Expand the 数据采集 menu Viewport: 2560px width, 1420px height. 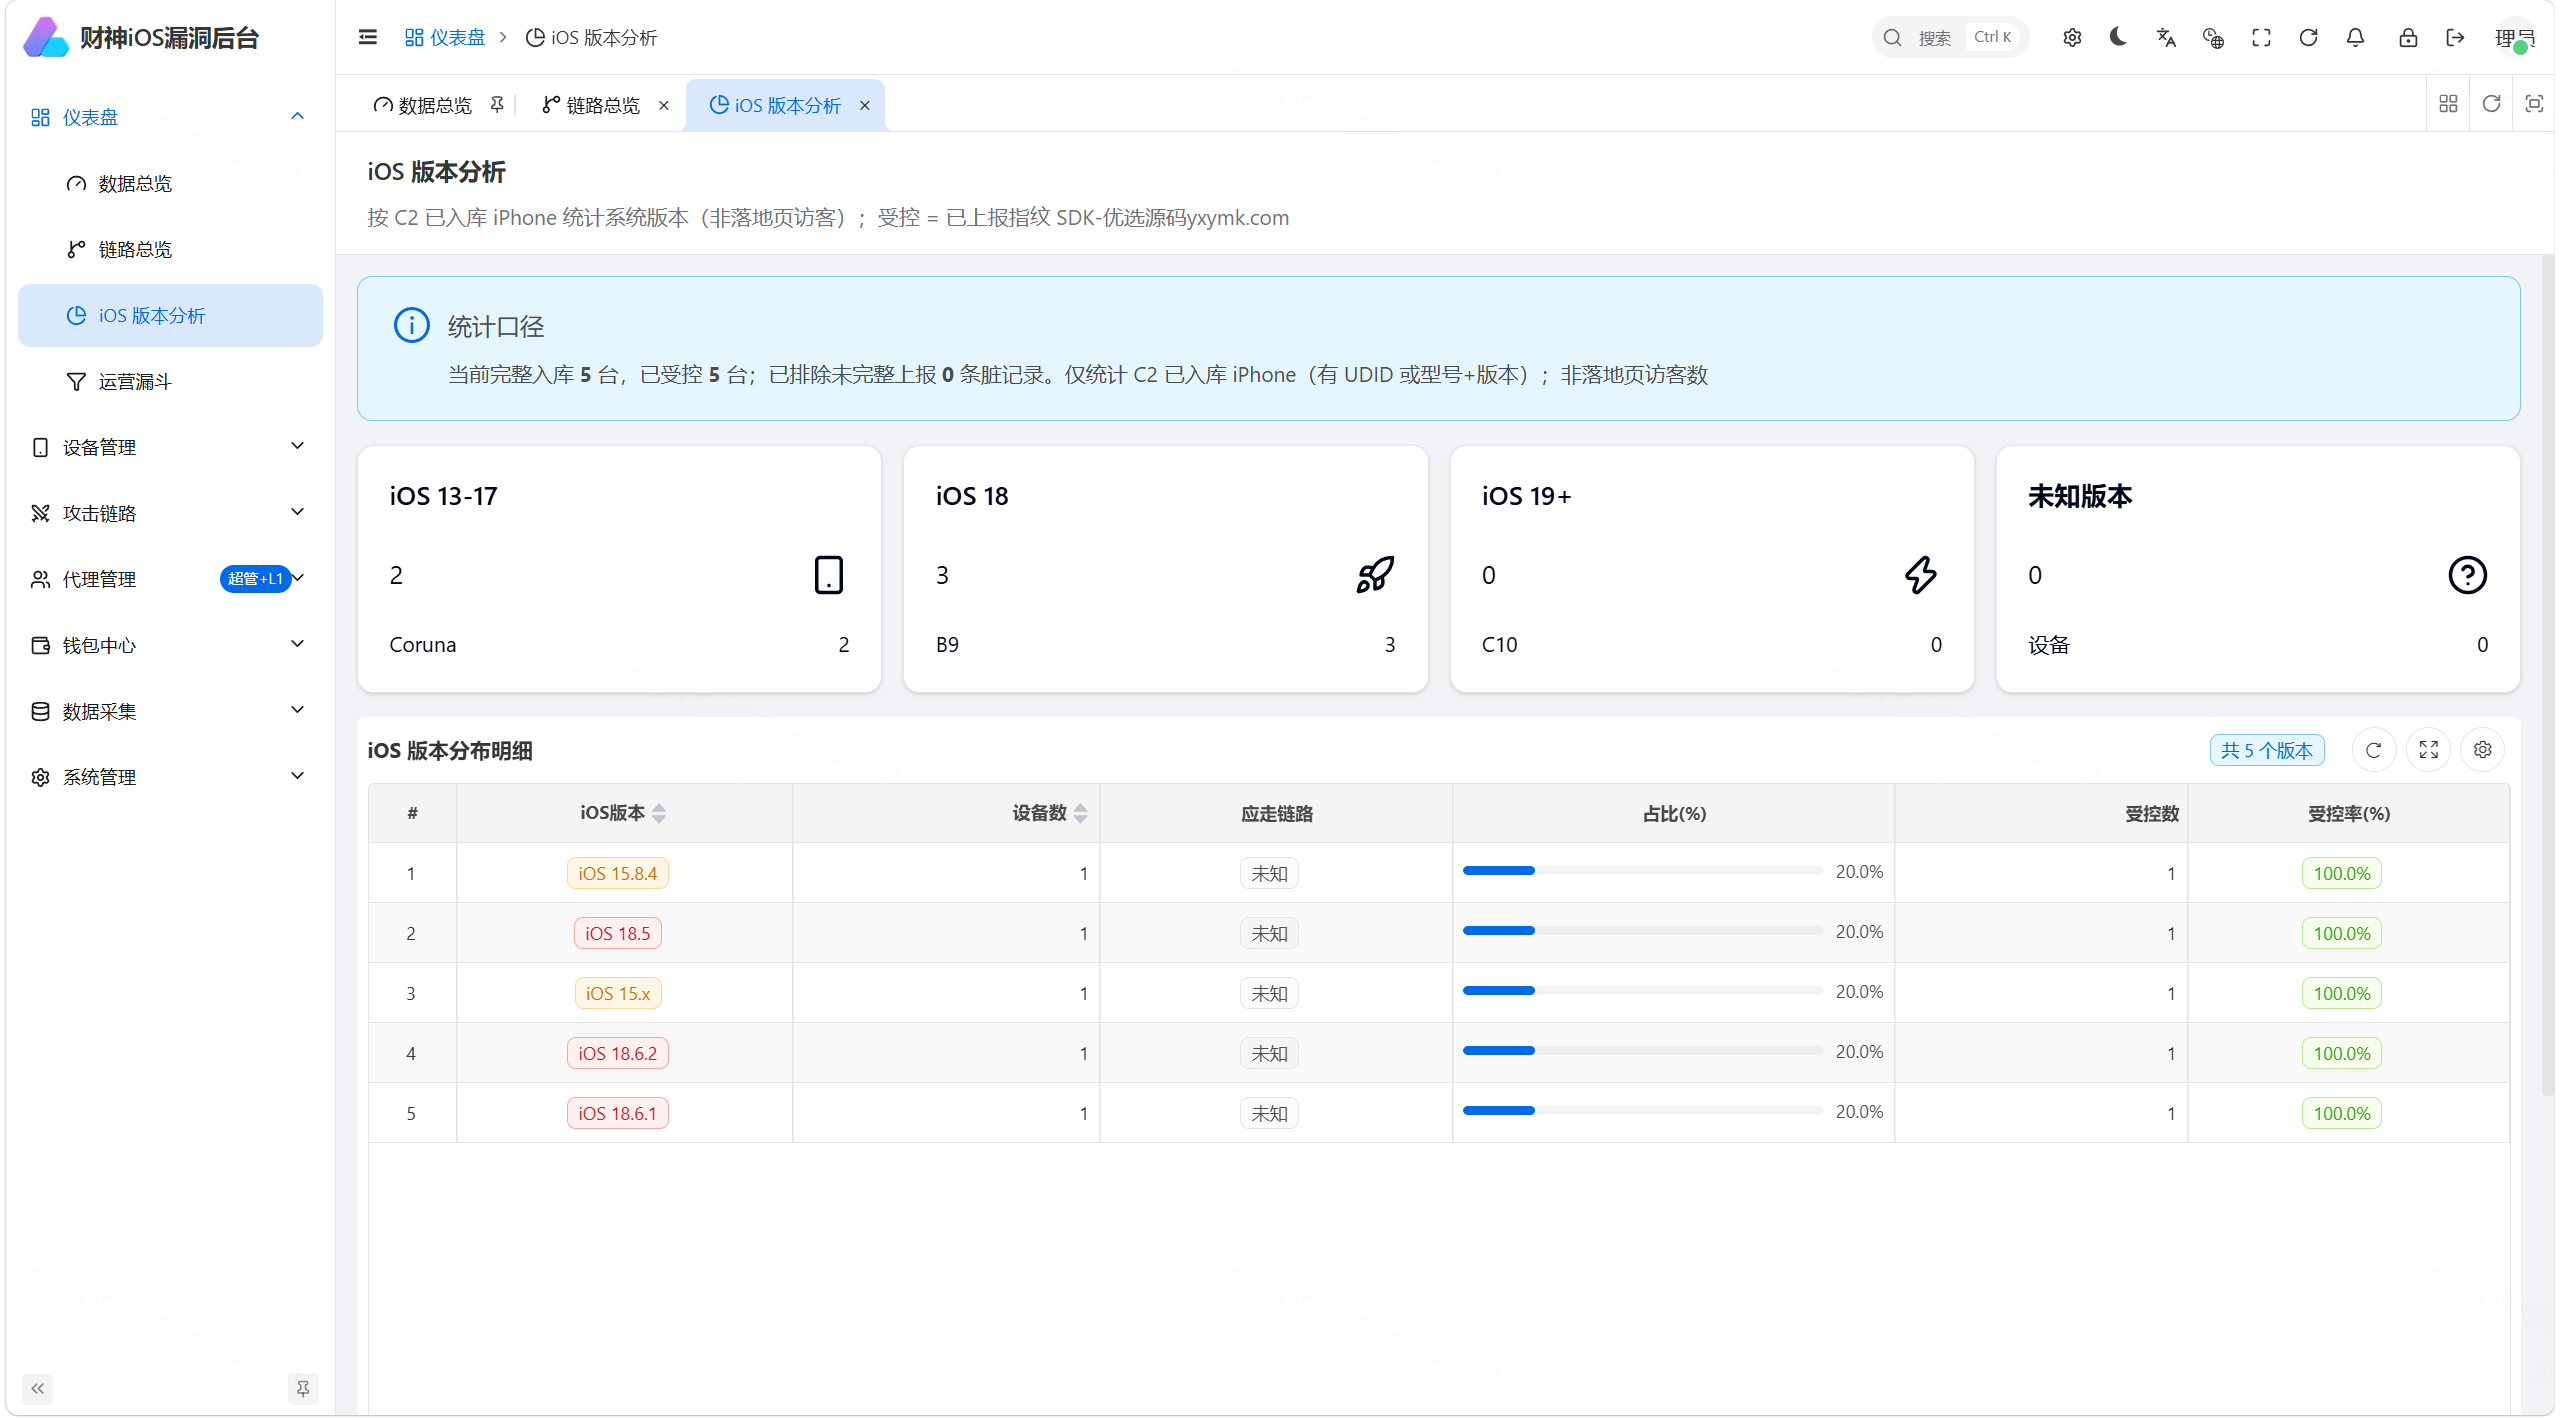[170, 711]
